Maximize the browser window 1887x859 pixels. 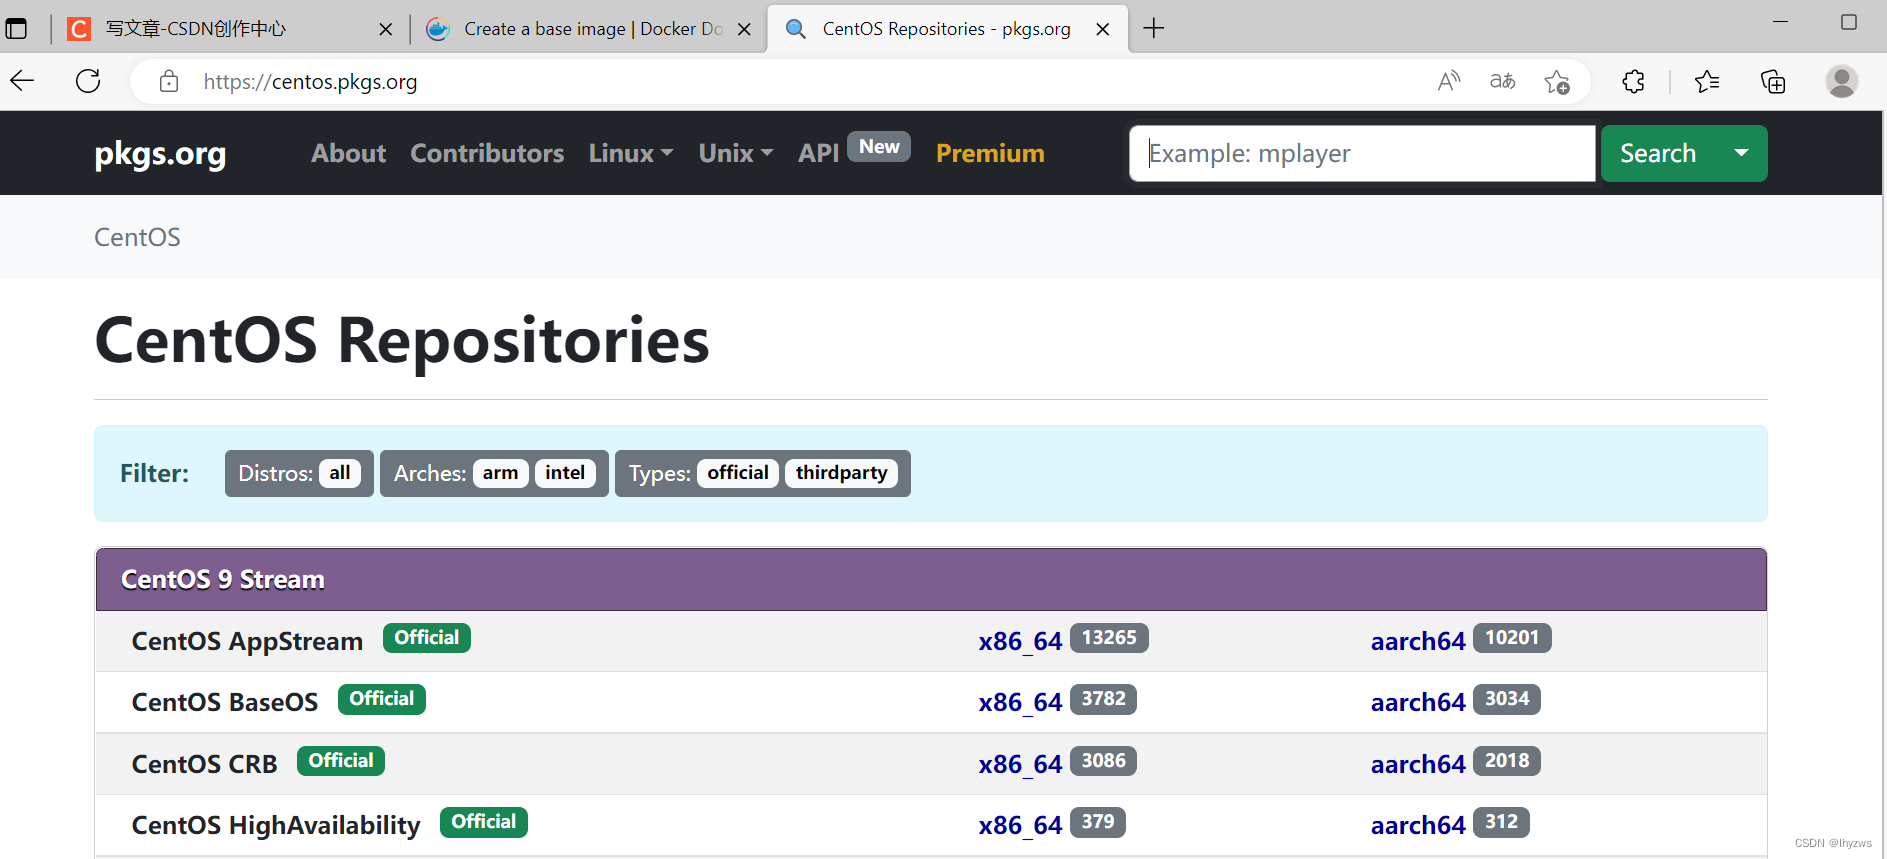[1849, 22]
